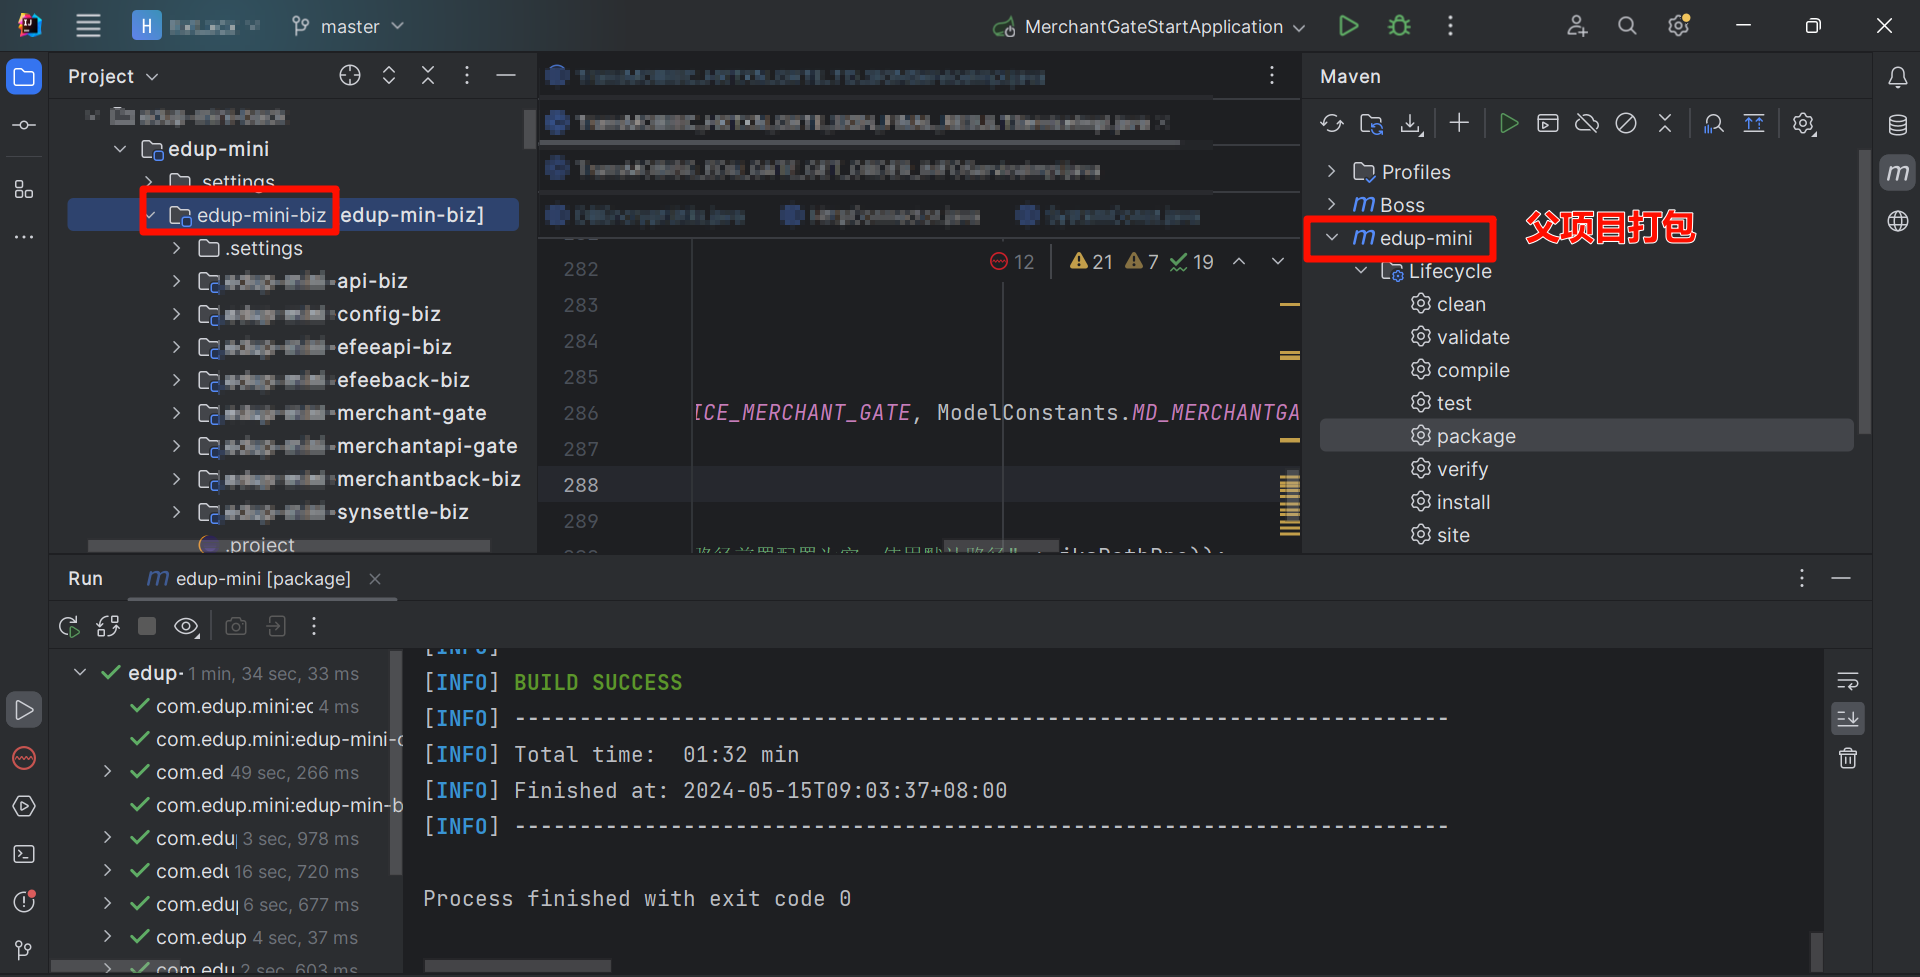
Task: Reload all Maven projects
Action: (x=1331, y=123)
